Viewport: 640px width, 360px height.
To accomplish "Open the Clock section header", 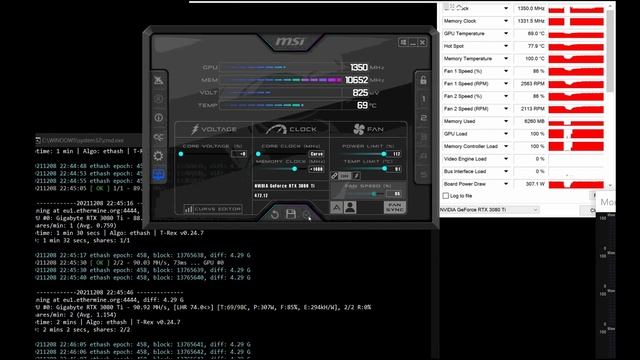I will tap(291, 129).
